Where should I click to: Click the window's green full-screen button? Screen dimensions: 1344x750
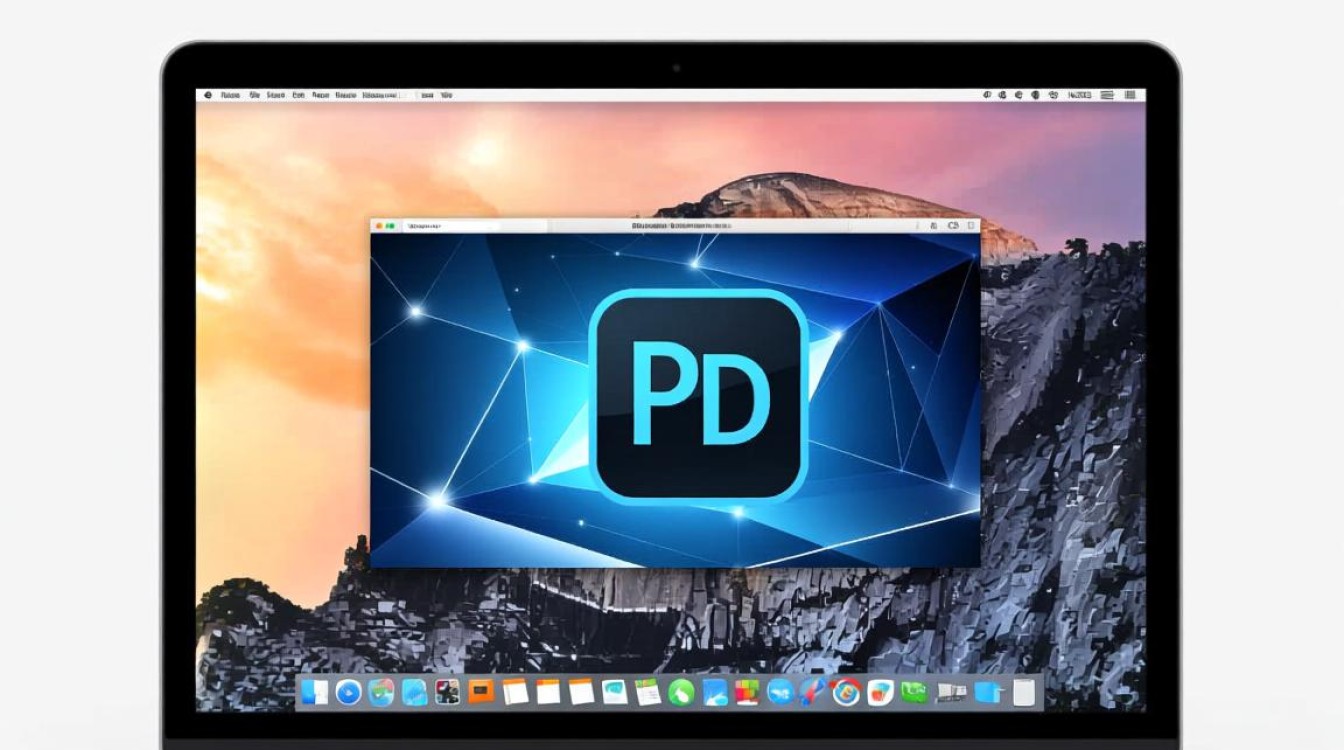[392, 227]
